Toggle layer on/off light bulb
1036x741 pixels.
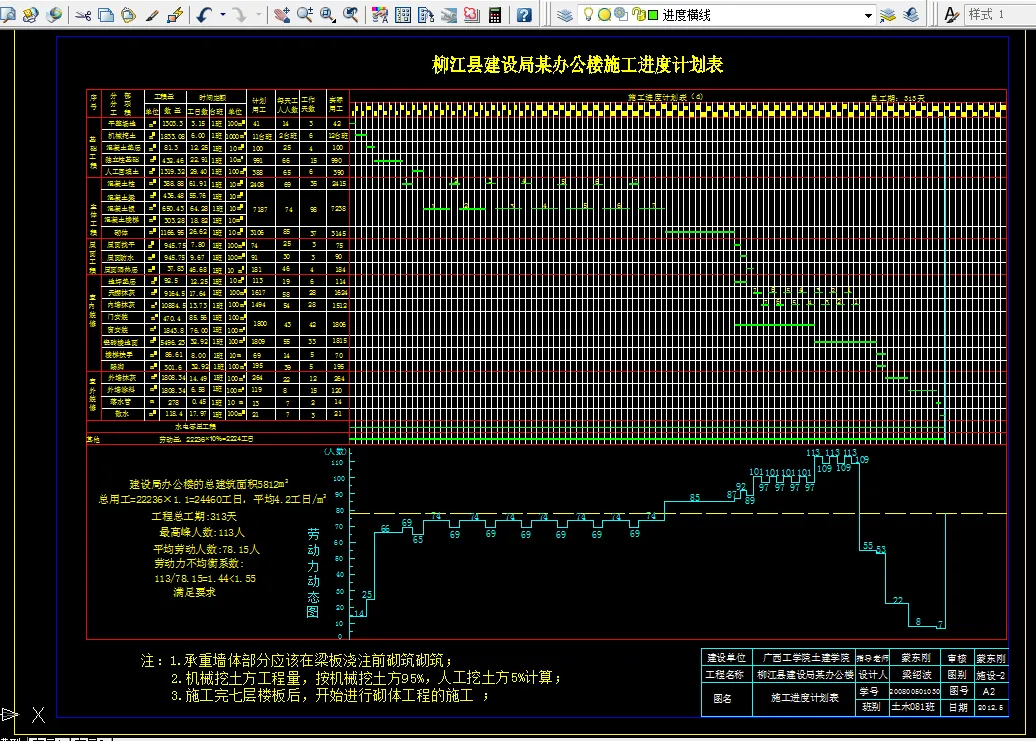click(587, 15)
